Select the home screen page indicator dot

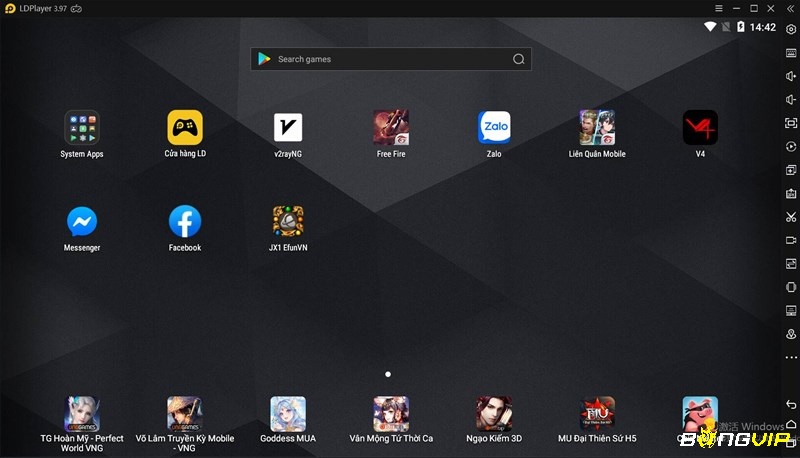point(388,374)
